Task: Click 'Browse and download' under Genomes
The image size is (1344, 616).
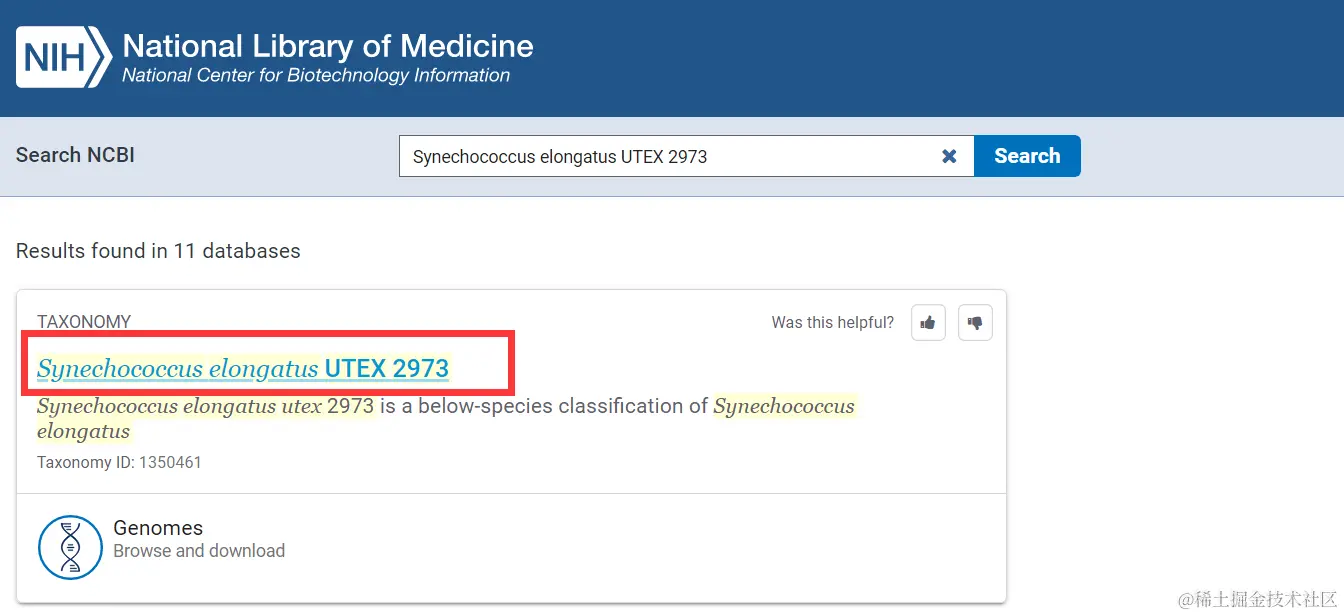Action: tap(199, 551)
